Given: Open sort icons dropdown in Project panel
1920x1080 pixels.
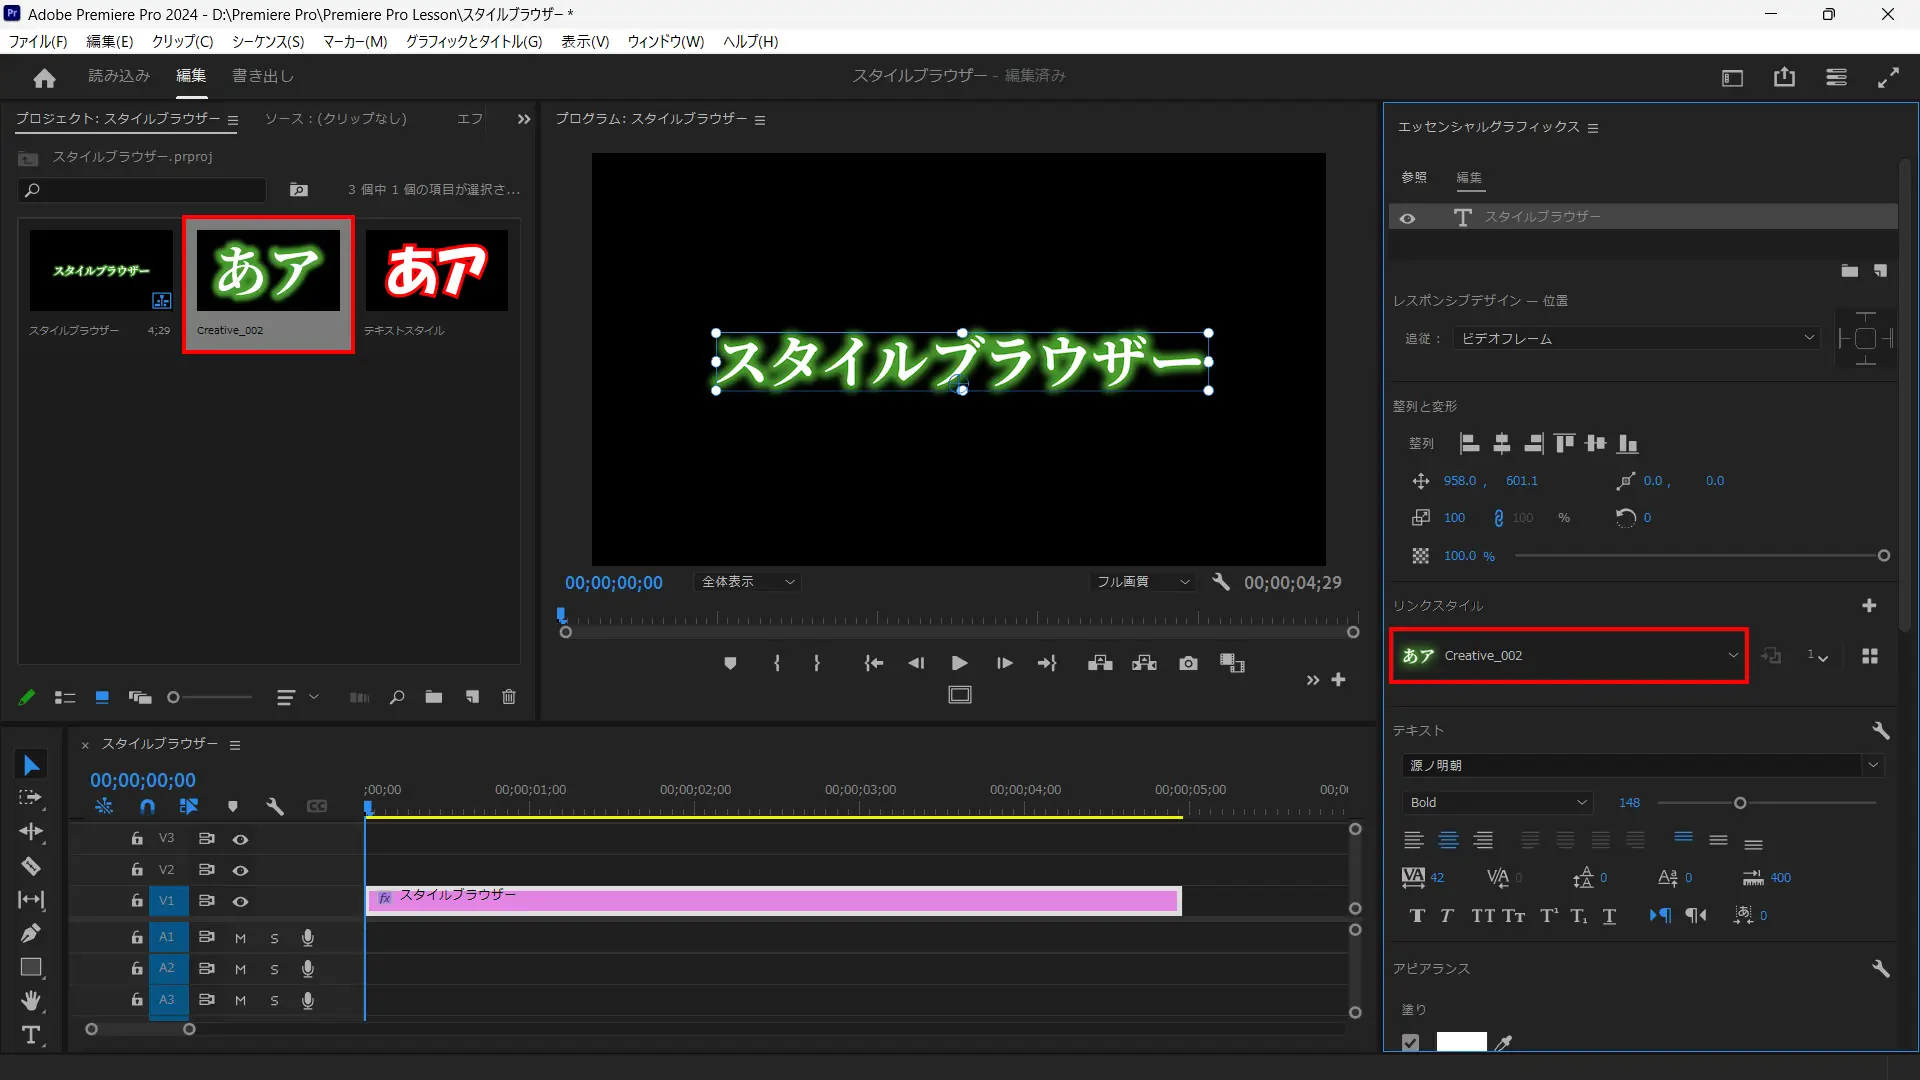Looking at the screenshot, I should point(297,697).
